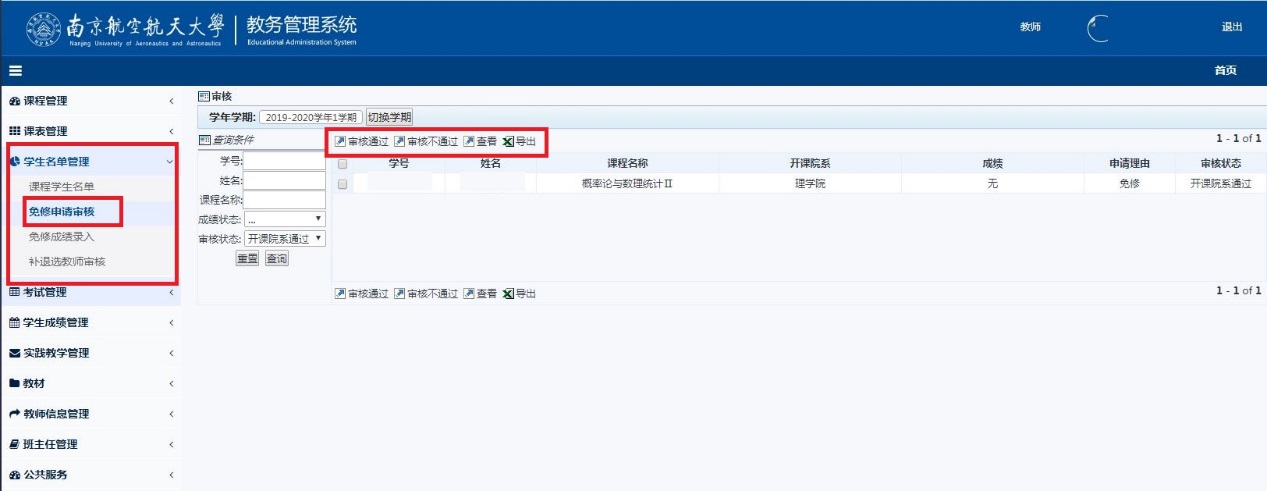The image size is (1267, 491).
Task: Open the 审核状态 dropdown filter
Action: tap(286, 238)
